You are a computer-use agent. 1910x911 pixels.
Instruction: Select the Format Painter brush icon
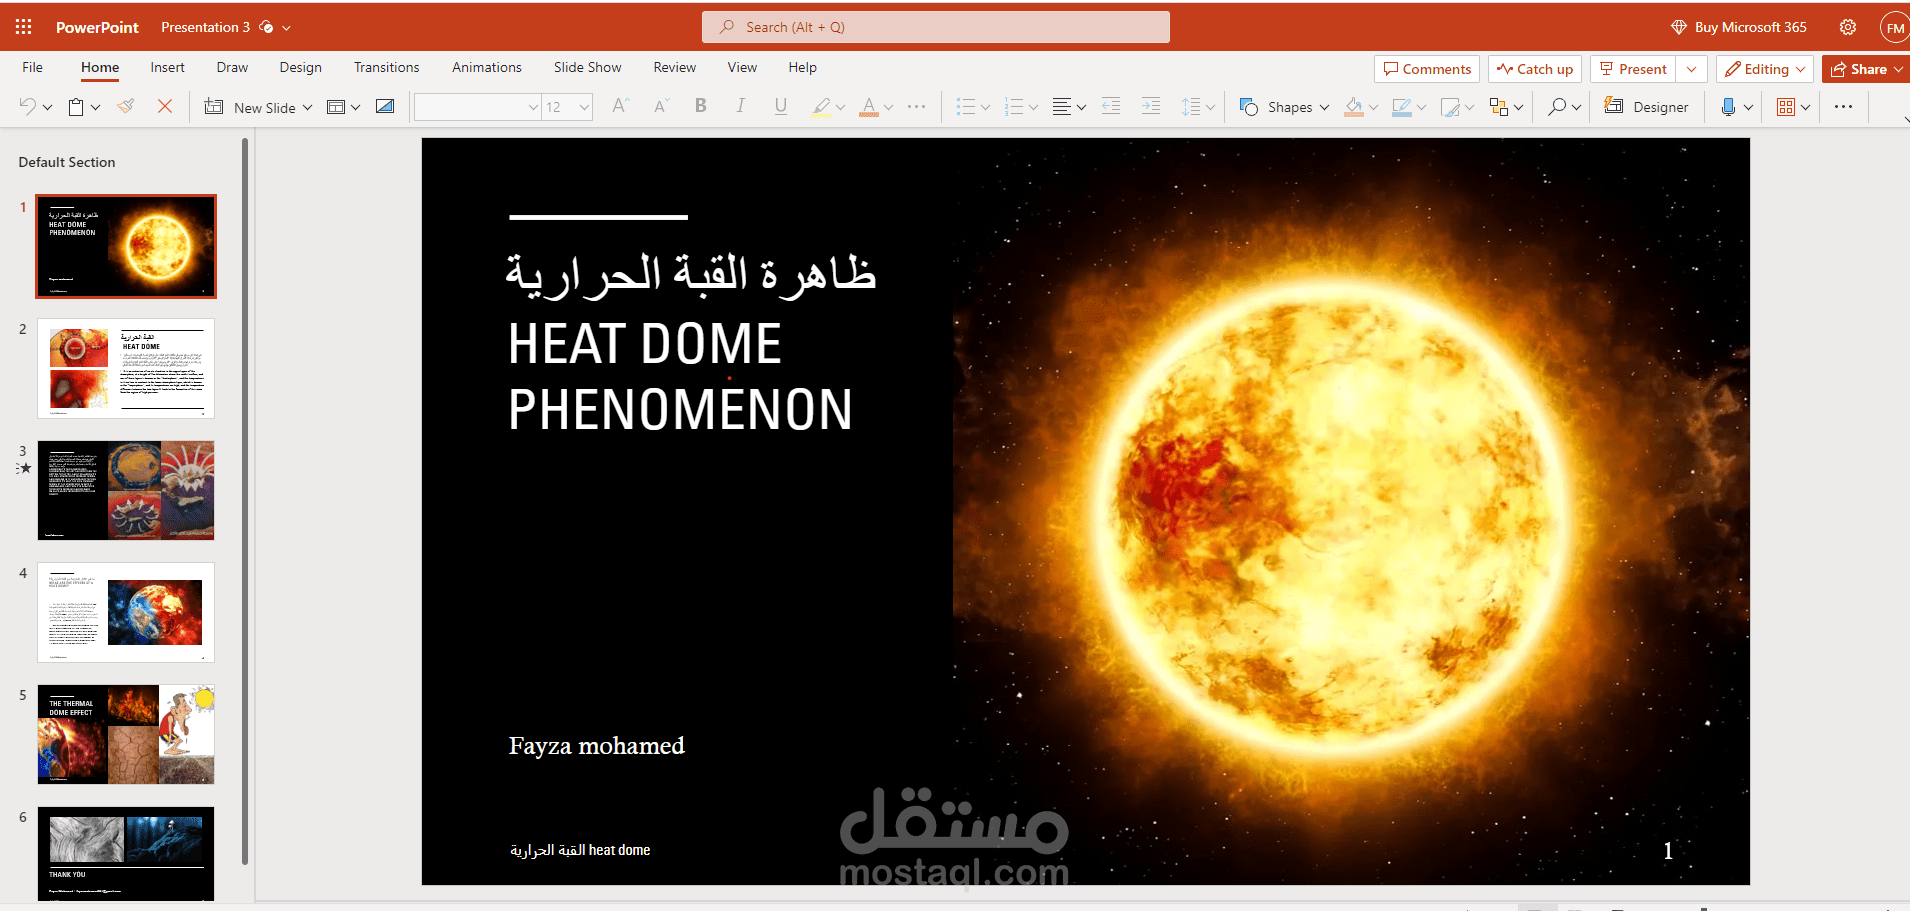pyautogui.click(x=126, y=106)
